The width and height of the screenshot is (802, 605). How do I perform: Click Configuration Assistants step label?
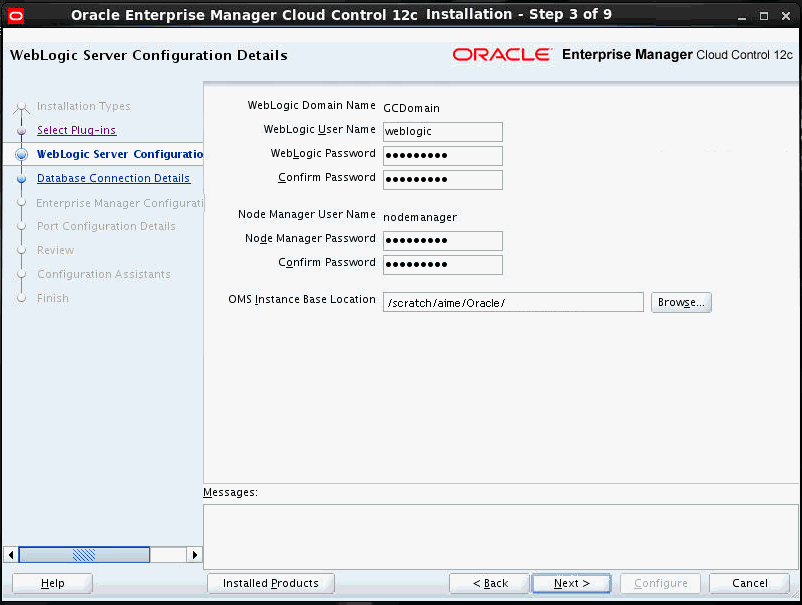(x=104, y=274)
